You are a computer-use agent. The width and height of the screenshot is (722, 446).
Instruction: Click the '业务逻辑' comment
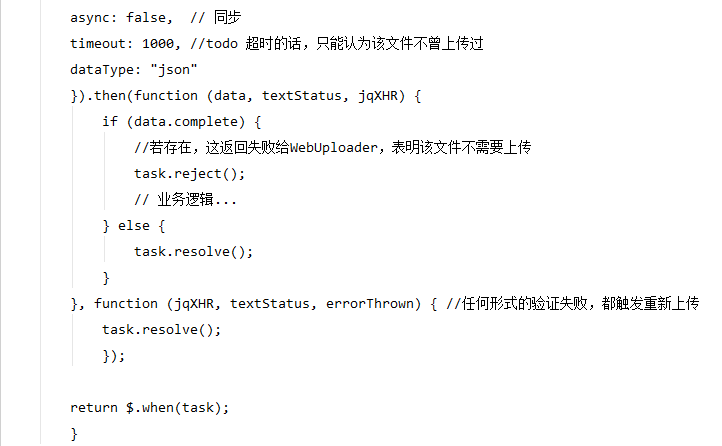coord(185,200)
